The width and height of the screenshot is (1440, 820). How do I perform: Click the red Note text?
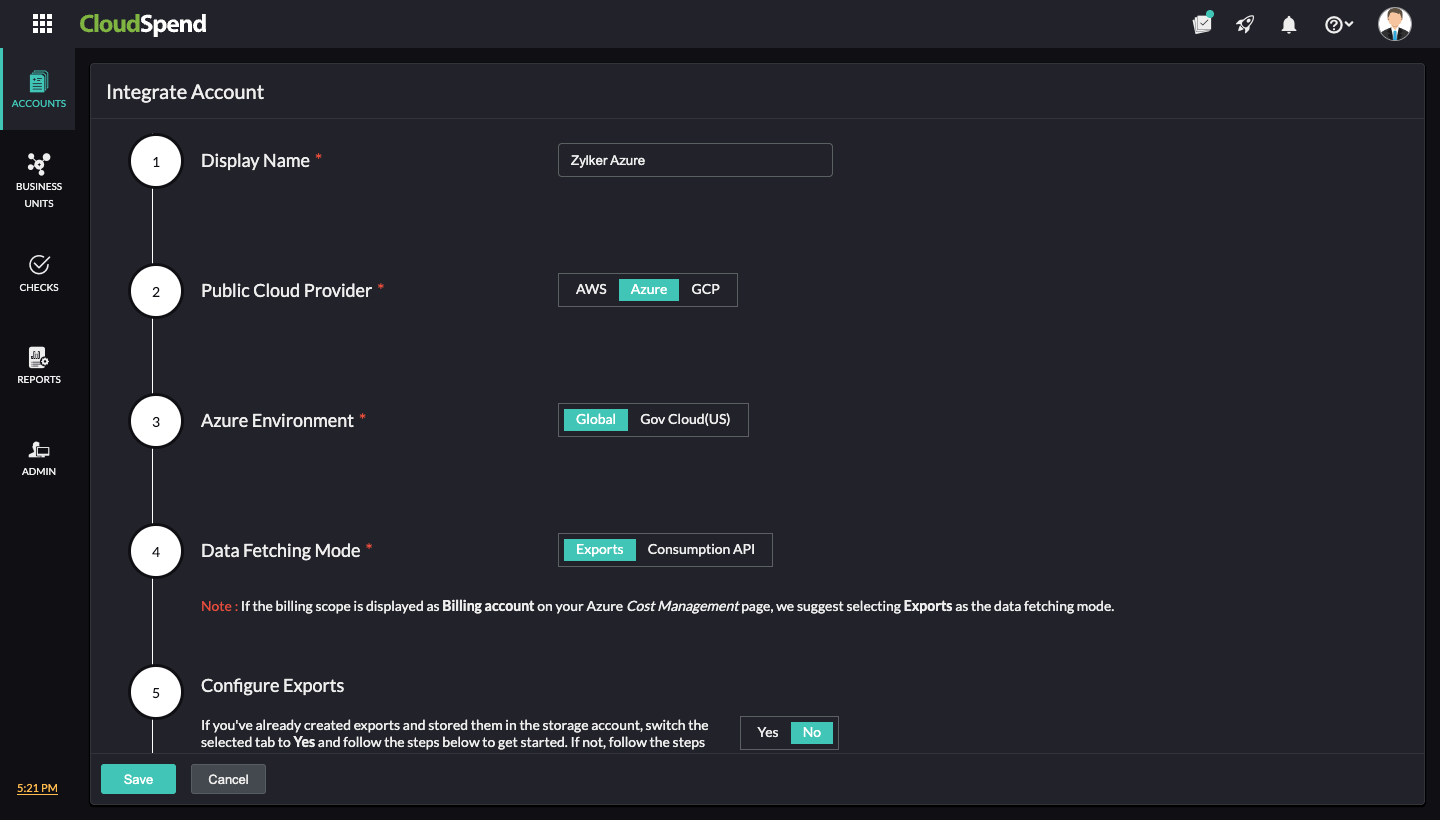click(x=219, y=606)
